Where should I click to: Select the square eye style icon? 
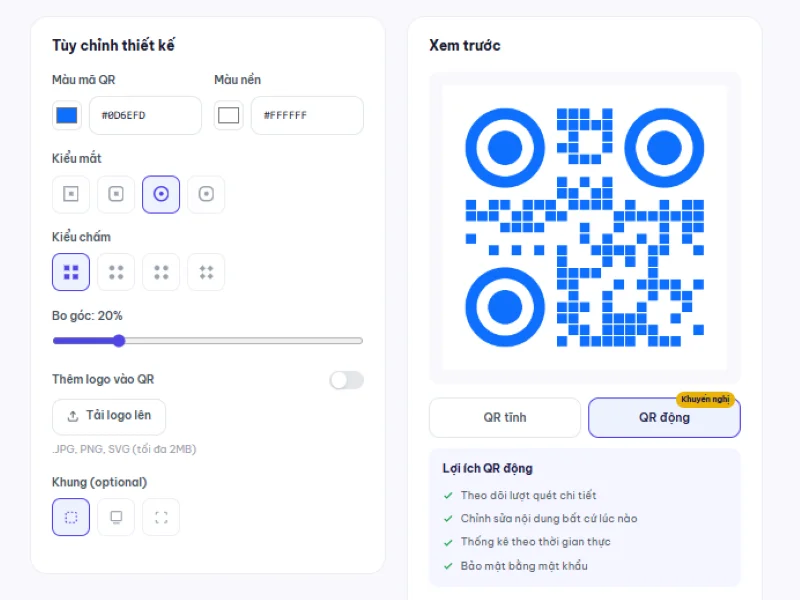click(71, 194)
